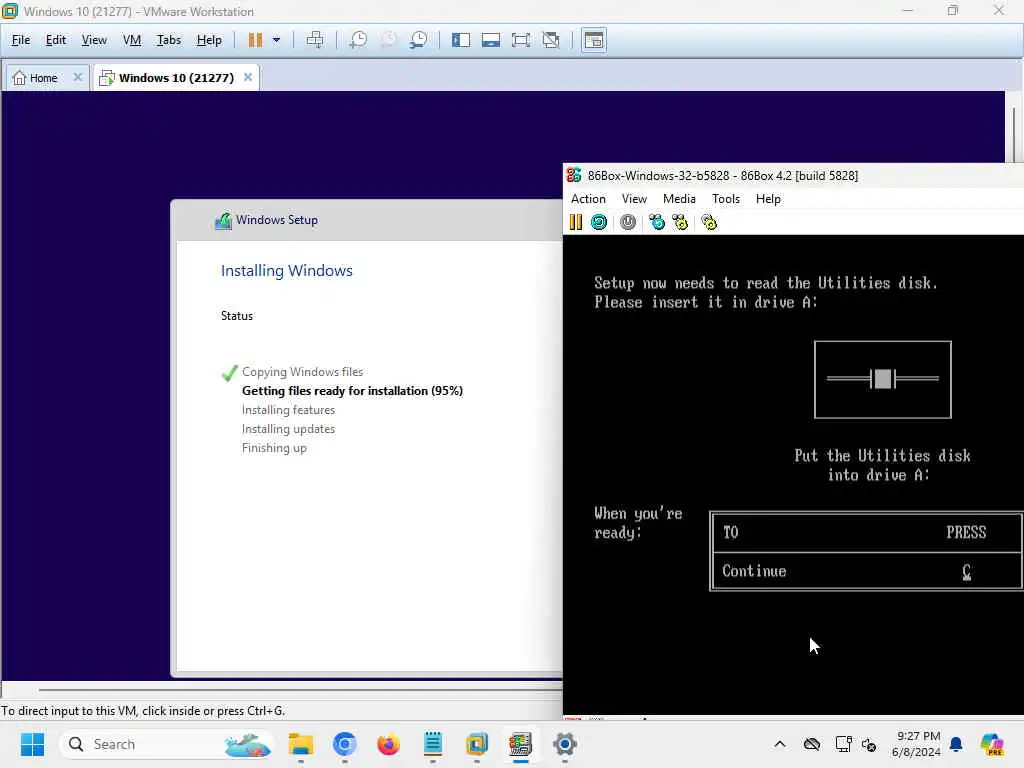
Task: Click the VM view horizontal scrollbar
Action: [x=300, y=689]
